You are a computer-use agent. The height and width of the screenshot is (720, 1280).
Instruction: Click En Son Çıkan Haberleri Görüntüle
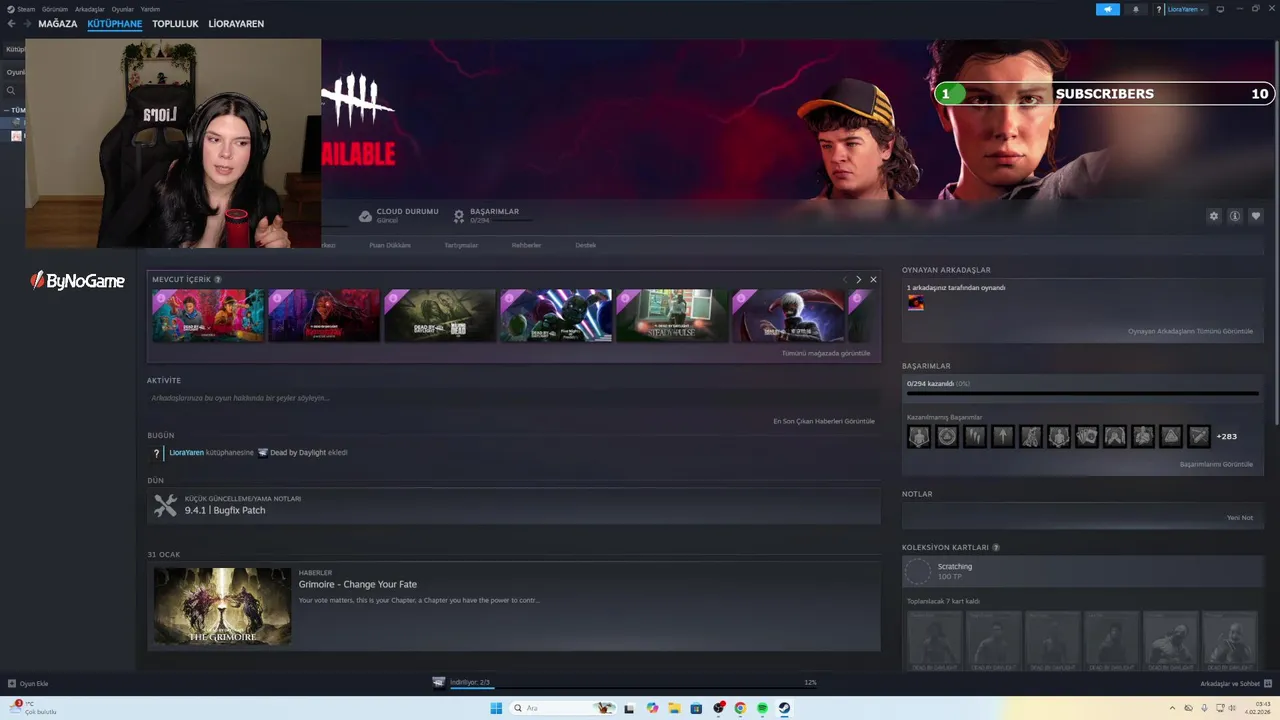pyautogui.click(x=824, y=421)
